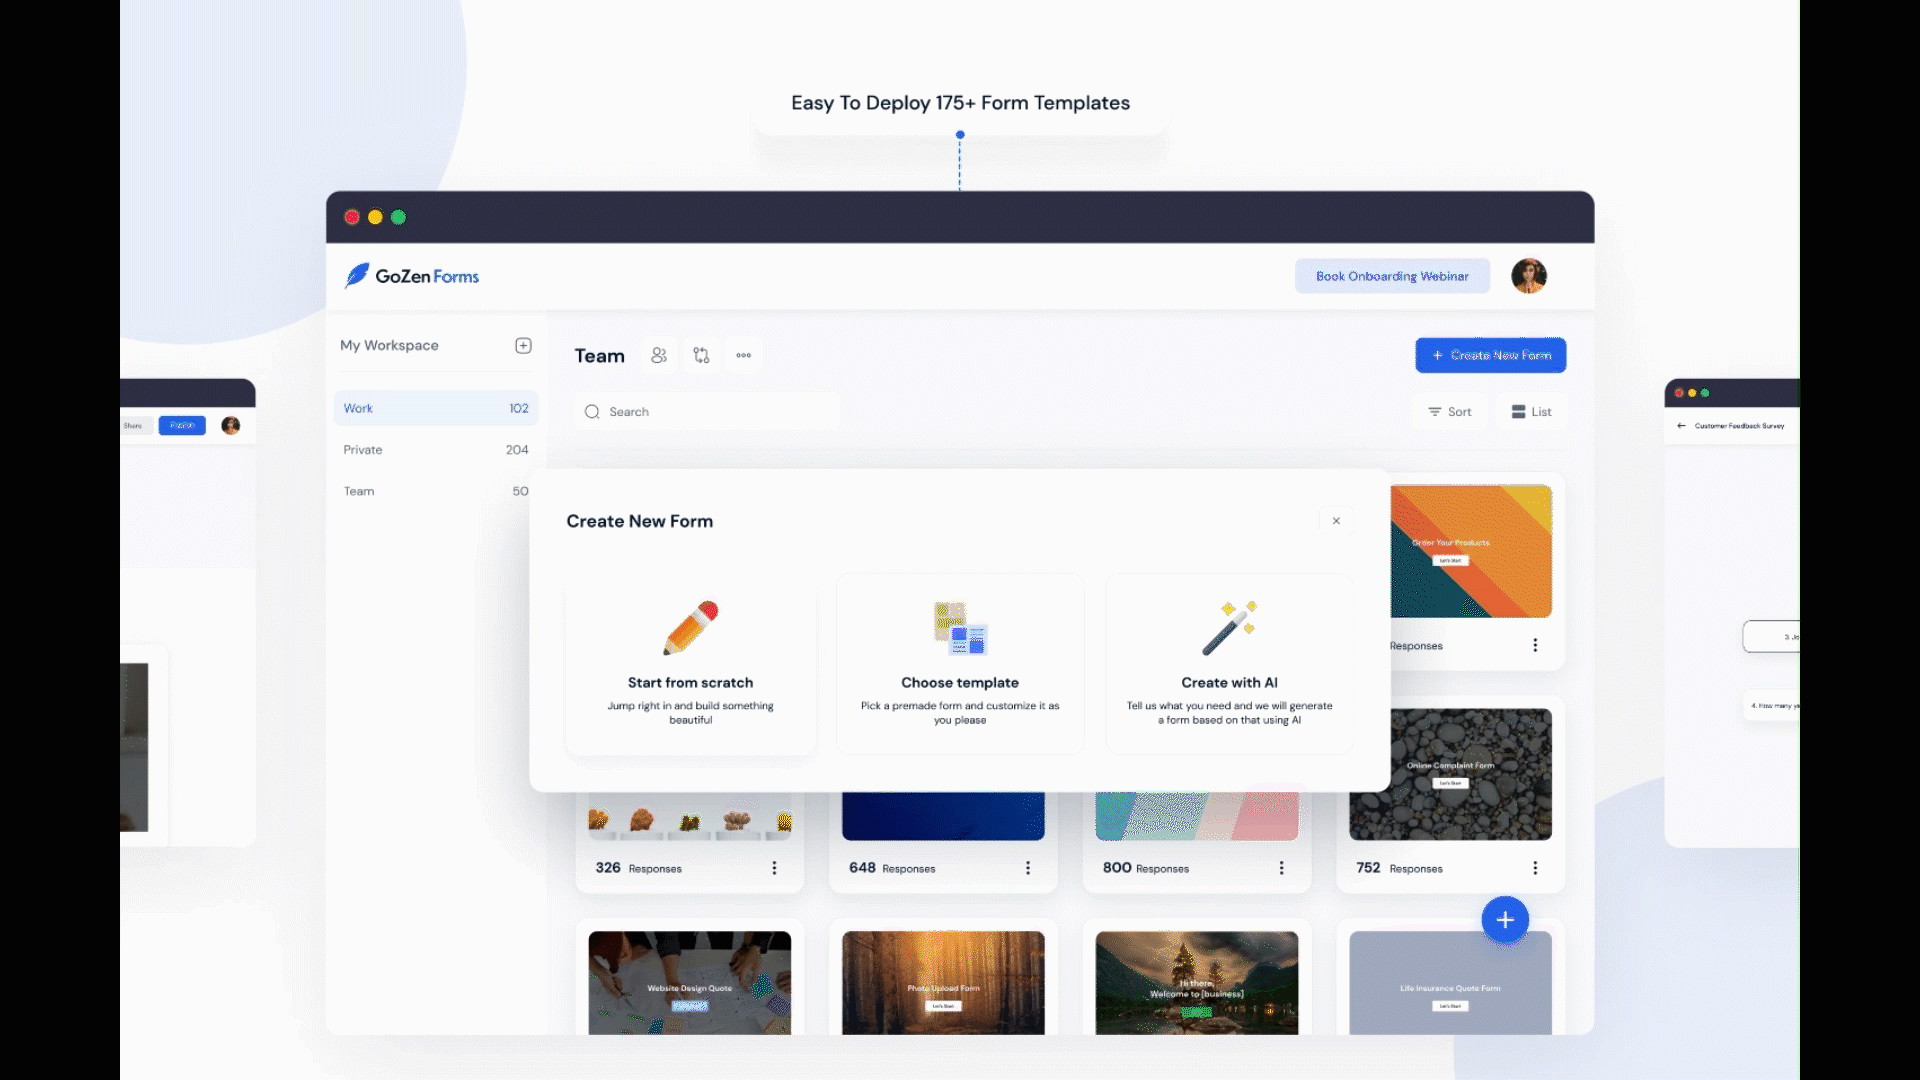Open options for the 752 Responses card
Viewport: 1920px width, 1080px height.
[1535, 868]
